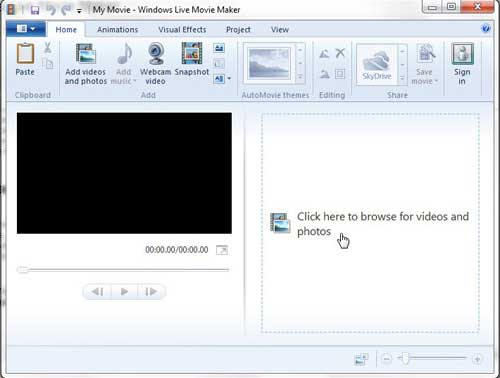Click the Rotate right icon

click(325, 74)
